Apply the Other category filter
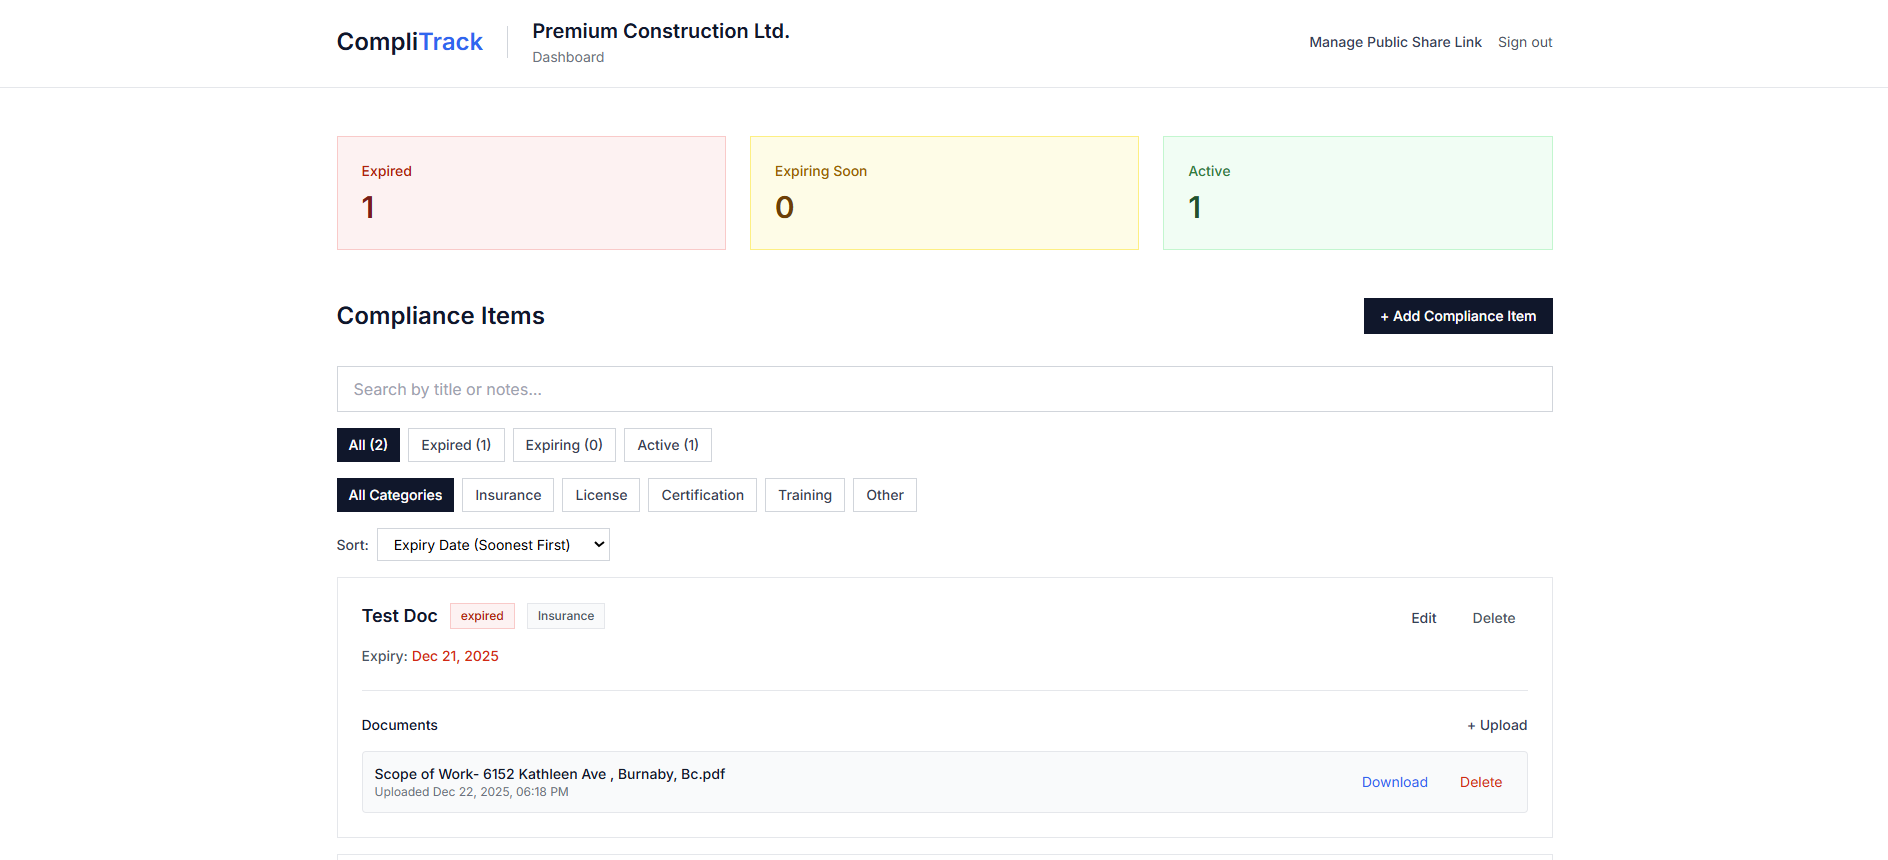Image resolution: width=1888 pixels, height=860 pixels. (884, 494)
